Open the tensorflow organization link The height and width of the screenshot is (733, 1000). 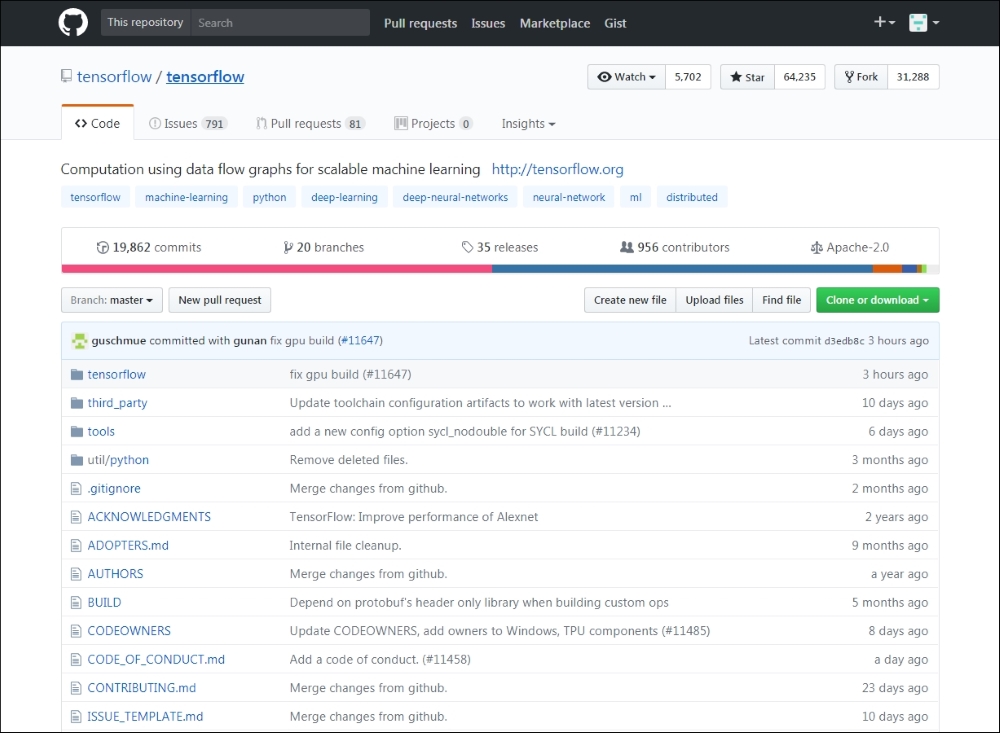[114, 77]
